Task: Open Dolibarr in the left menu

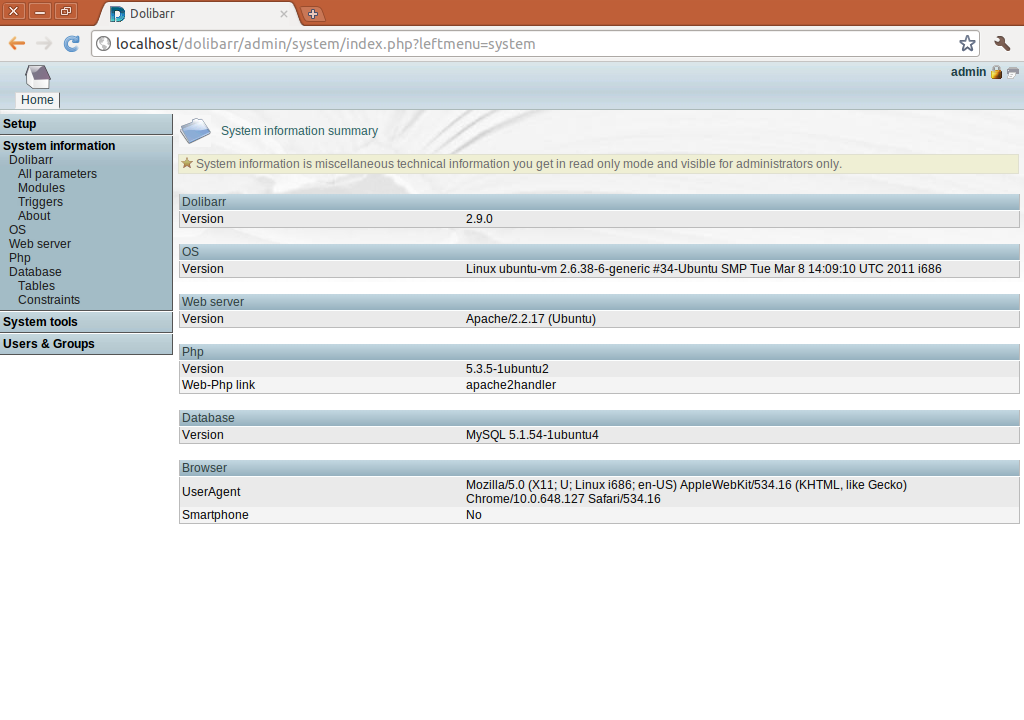Action: 31,160
